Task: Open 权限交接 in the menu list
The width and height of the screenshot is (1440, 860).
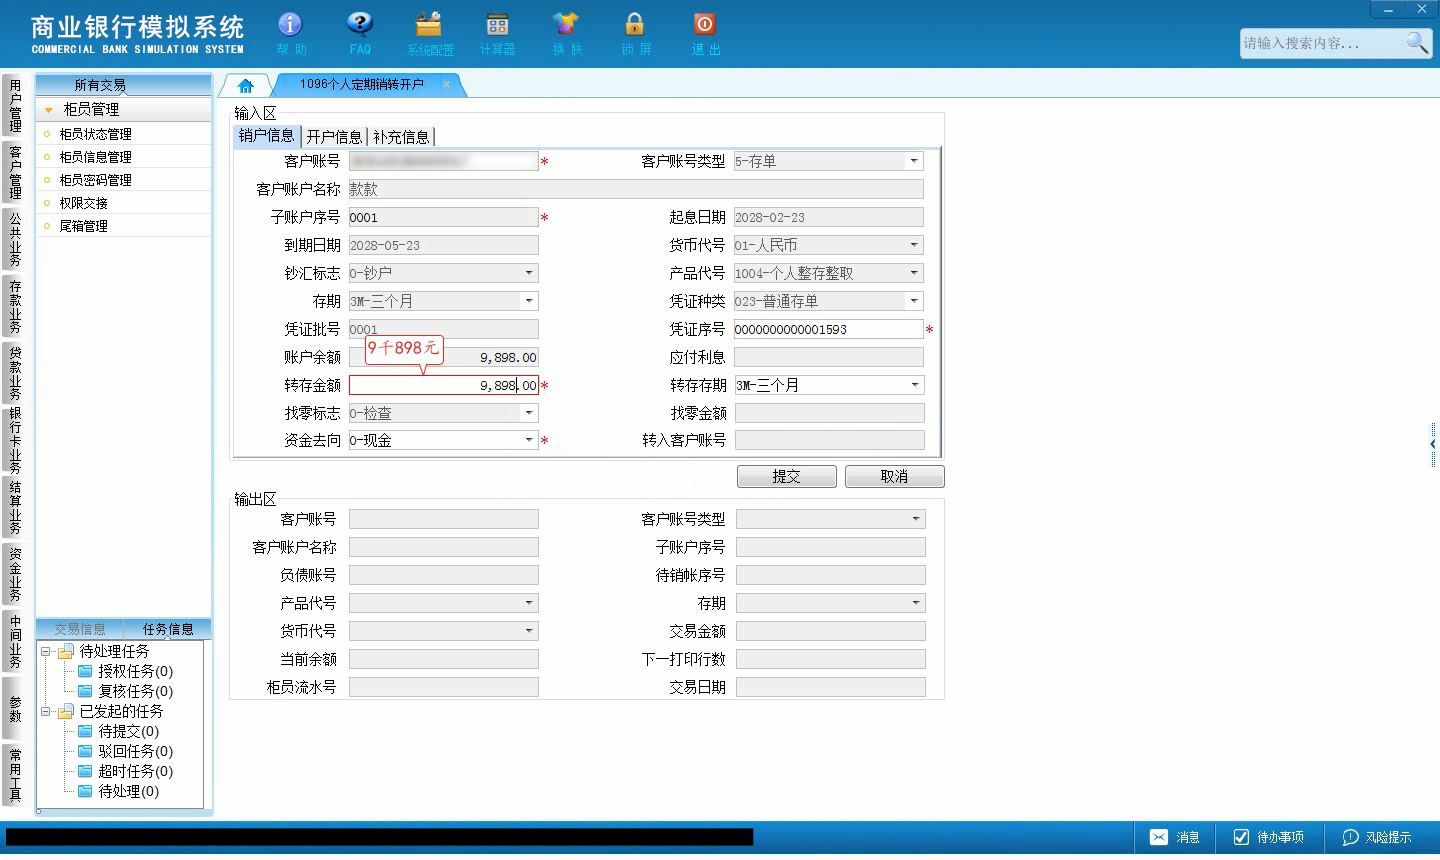Action: click(83, 203)
